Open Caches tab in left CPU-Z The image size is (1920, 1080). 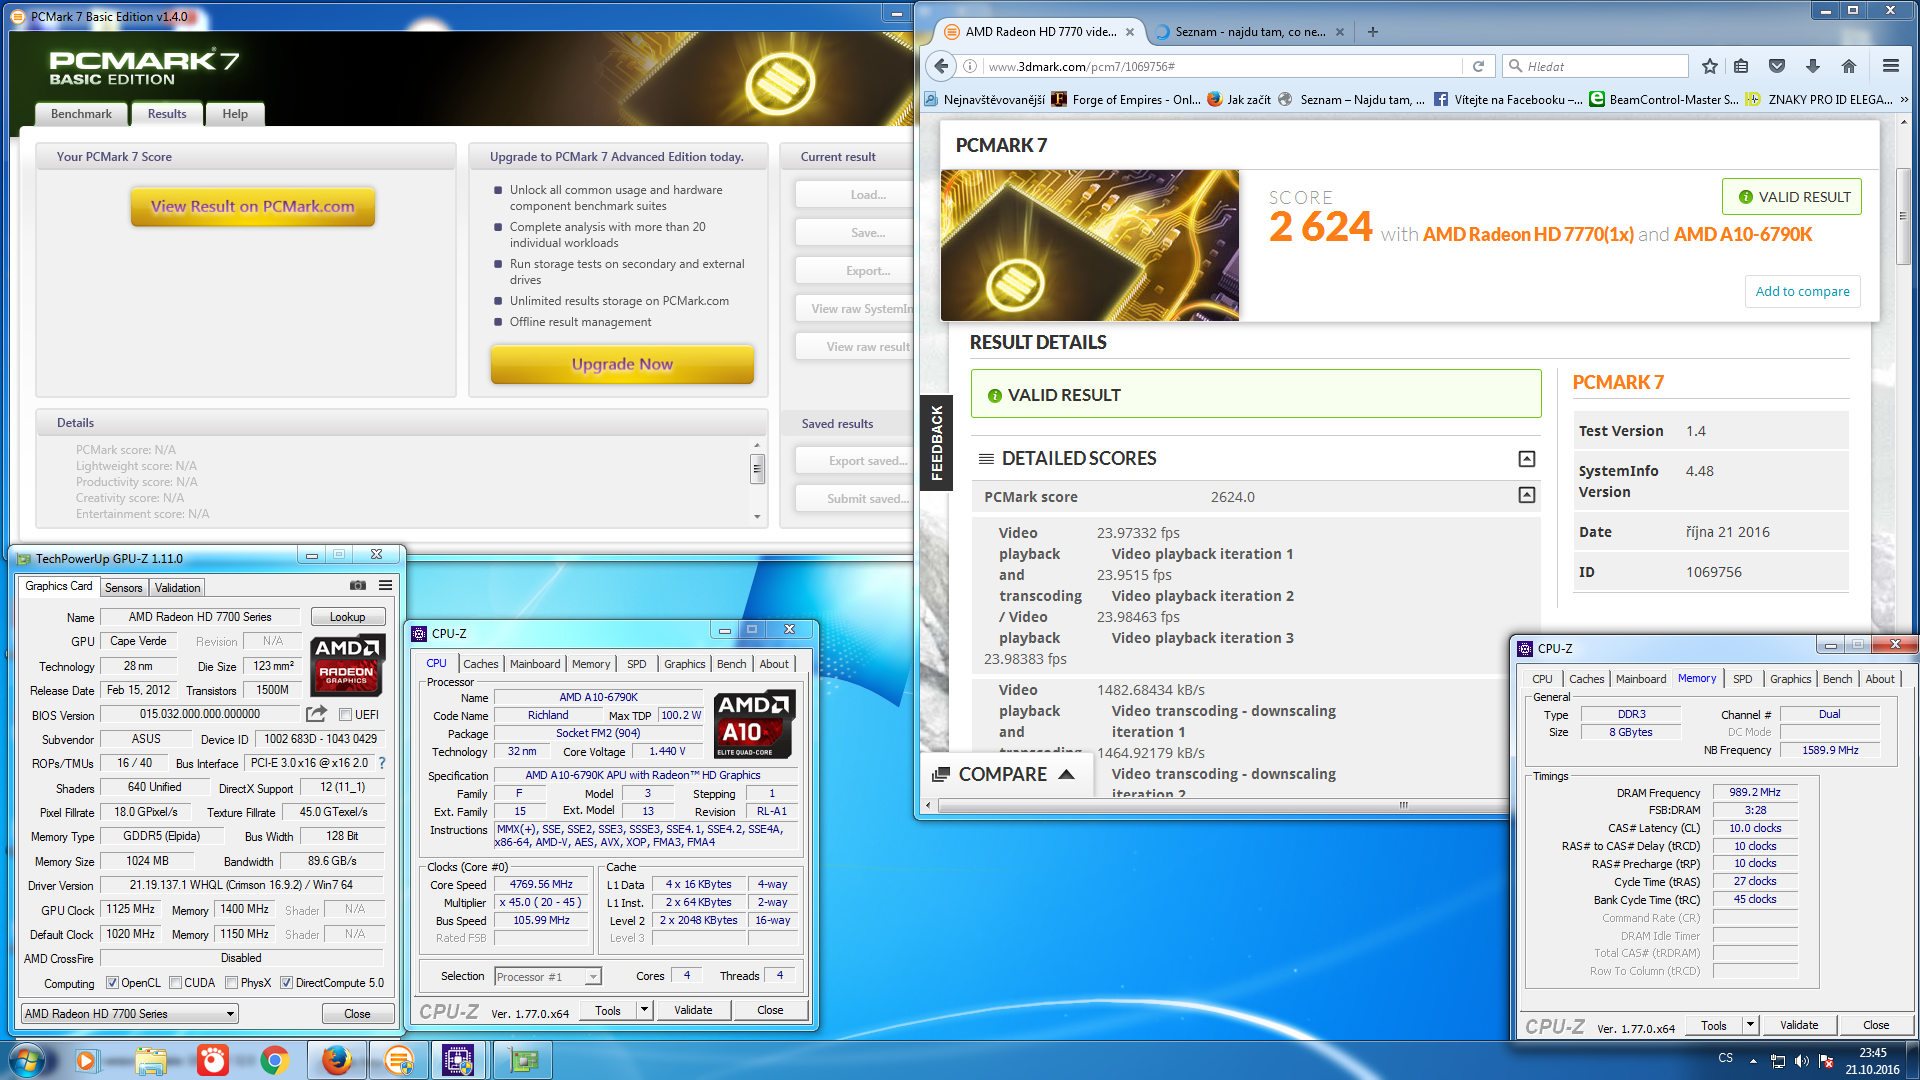point(480,664)
